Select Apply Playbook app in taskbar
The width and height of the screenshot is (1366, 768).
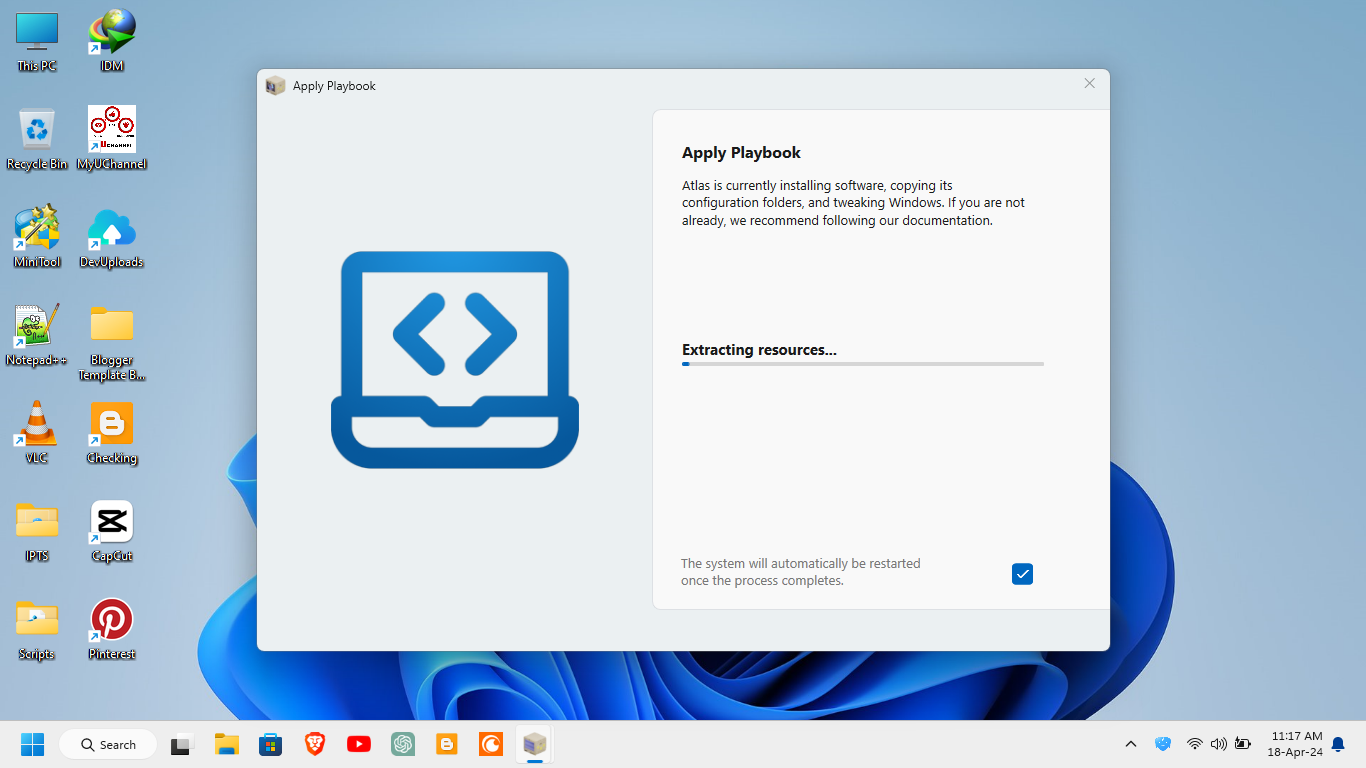coord(535,744)
